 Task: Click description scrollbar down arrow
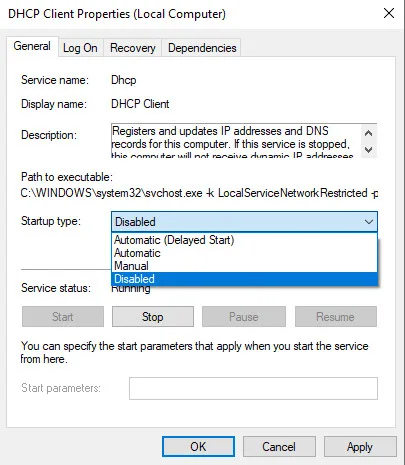click(368, 150)
